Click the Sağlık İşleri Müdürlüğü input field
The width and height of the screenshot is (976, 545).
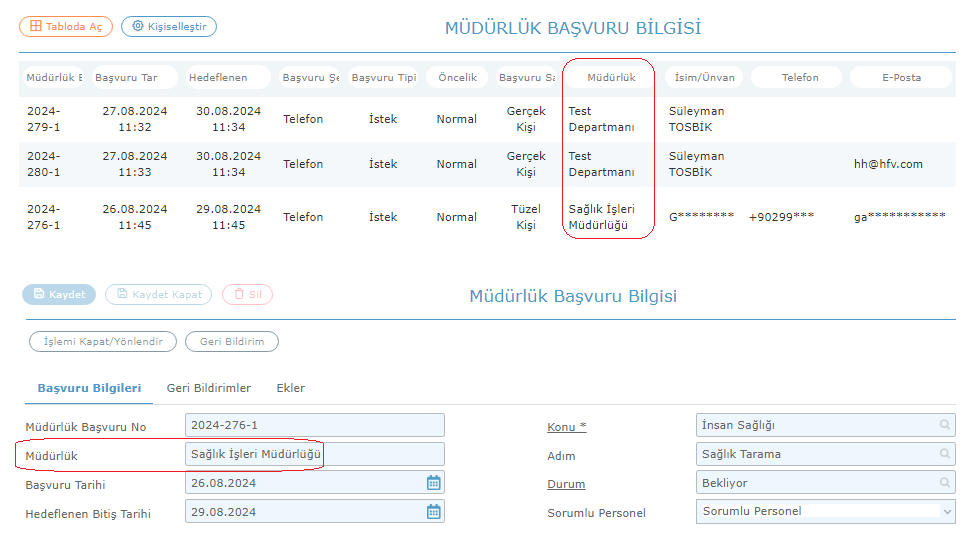315,454
